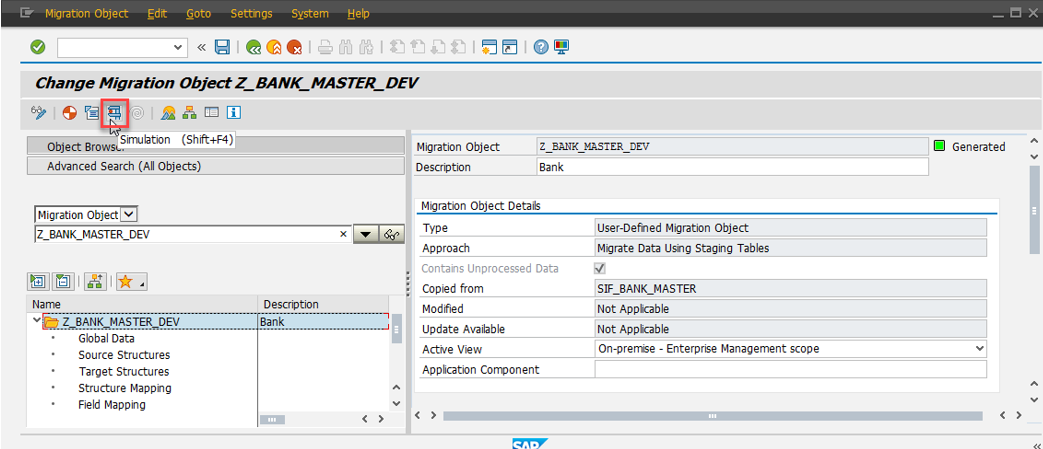Viewport: 1043px width, 449px height.
Task: Open the command field dropdown
Action: point(176,47)
